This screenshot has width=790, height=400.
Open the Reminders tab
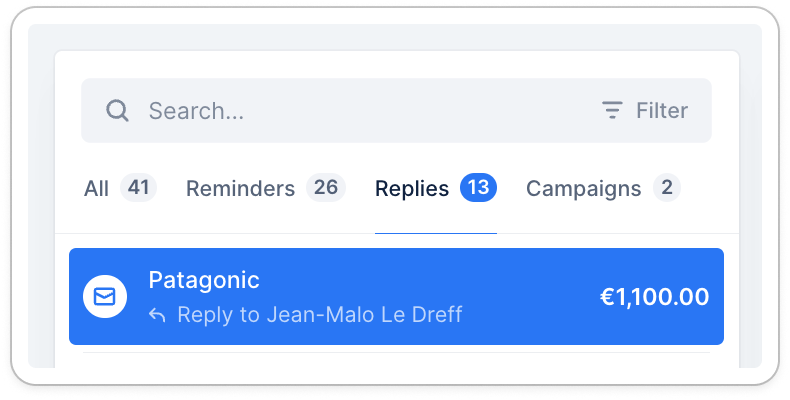tap(240, 188)
